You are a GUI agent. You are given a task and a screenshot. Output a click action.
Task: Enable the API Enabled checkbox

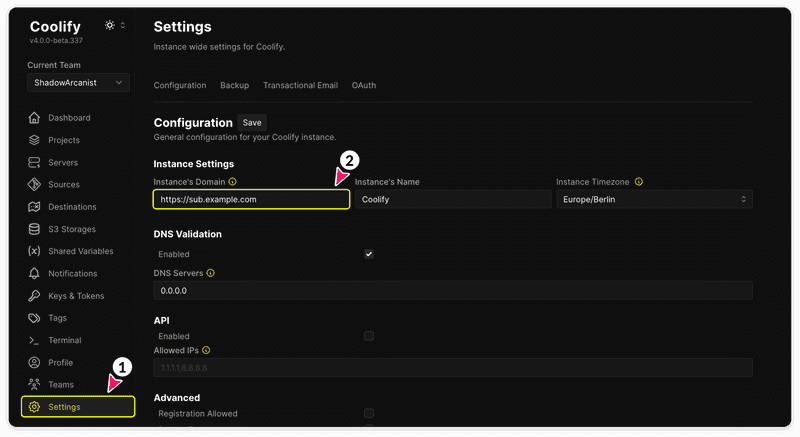point(369,336)
